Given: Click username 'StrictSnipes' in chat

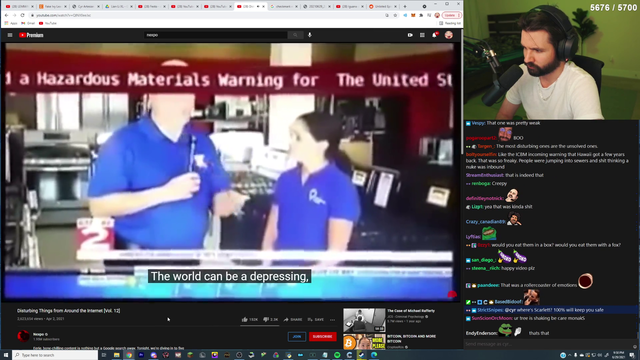Looking at the screenshot, I should pyautogui.click(x=490, y=310).
